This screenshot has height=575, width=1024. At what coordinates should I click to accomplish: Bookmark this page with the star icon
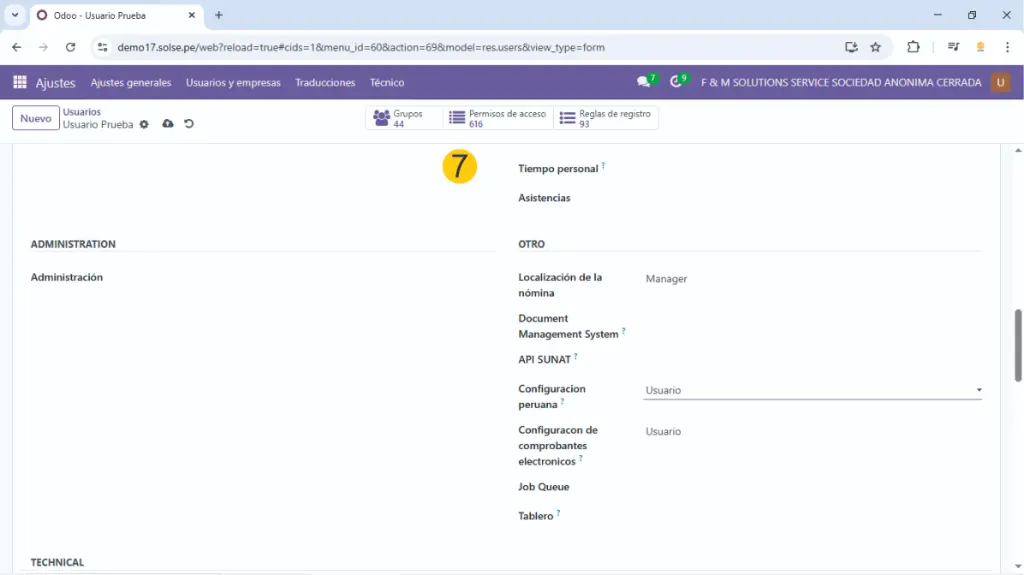coord(876,47)
